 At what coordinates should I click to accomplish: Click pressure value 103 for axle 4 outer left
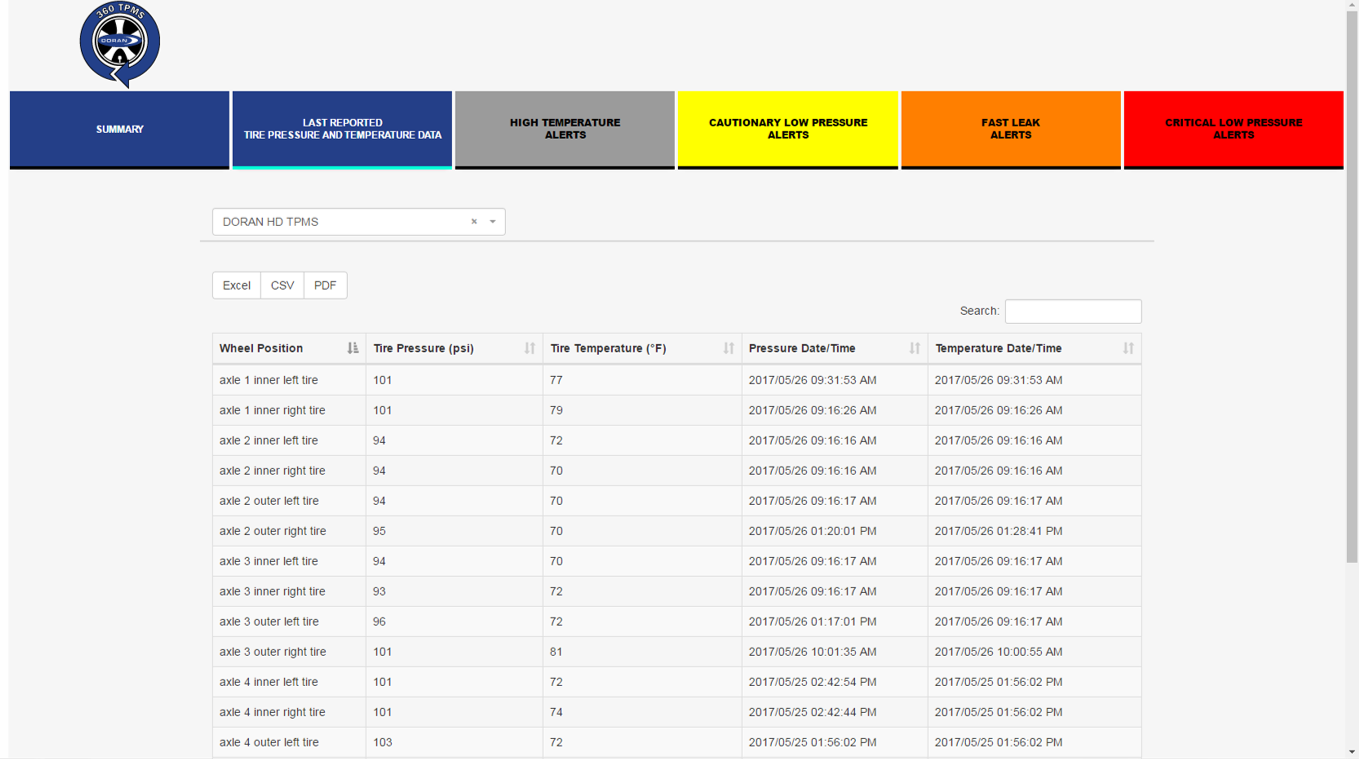382,742
